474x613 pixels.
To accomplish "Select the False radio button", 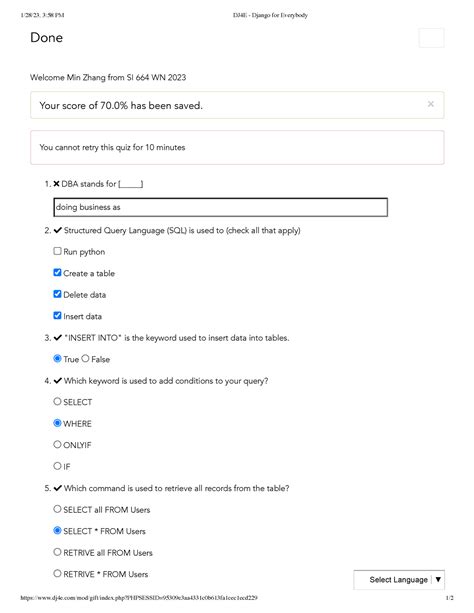I will (x=85, y=358).
